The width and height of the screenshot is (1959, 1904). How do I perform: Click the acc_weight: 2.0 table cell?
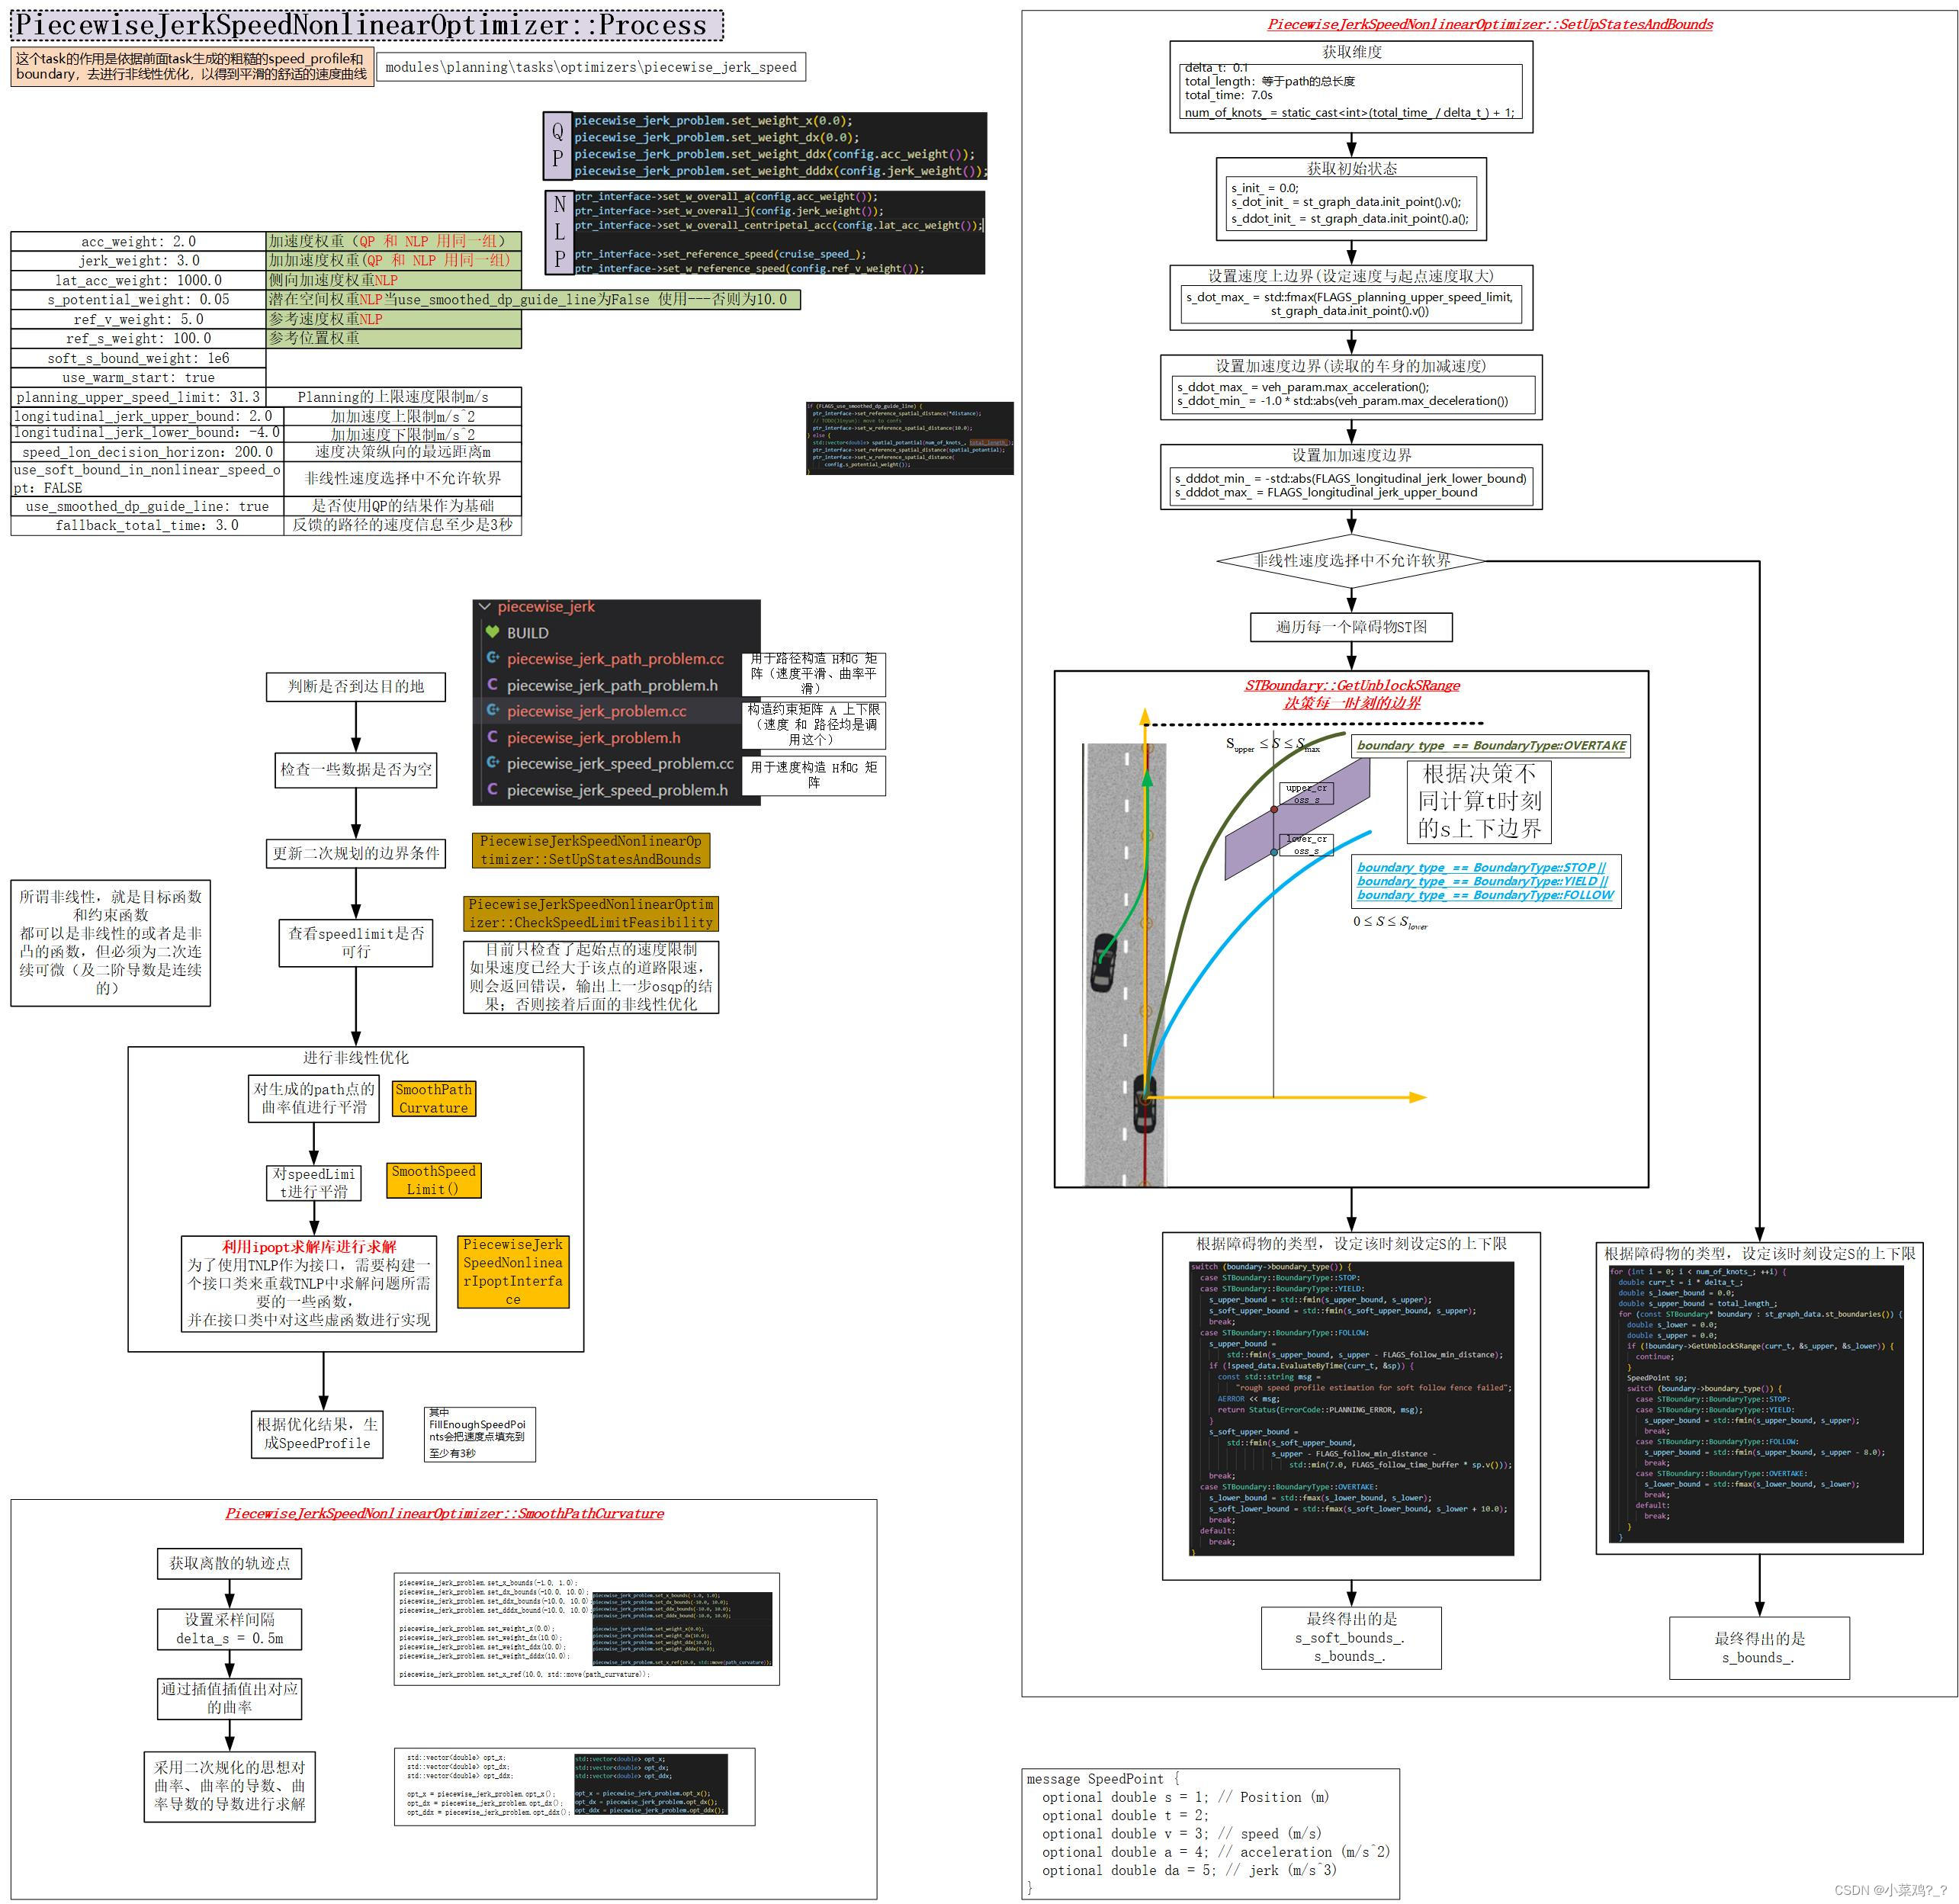pos(138,241)
